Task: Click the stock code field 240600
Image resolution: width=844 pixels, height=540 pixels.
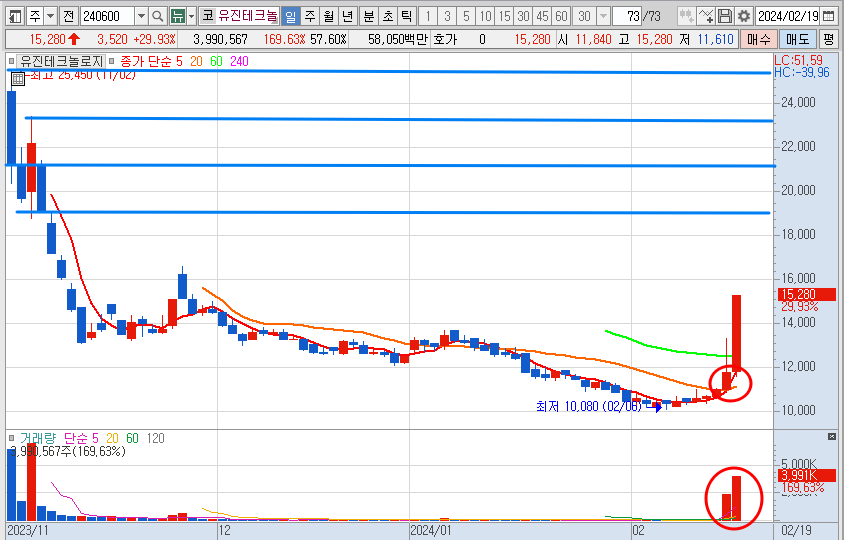Action: pos(107,16)
